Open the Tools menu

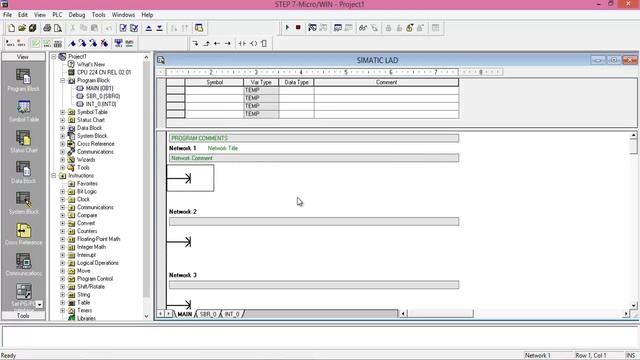[x=98, y=15]
